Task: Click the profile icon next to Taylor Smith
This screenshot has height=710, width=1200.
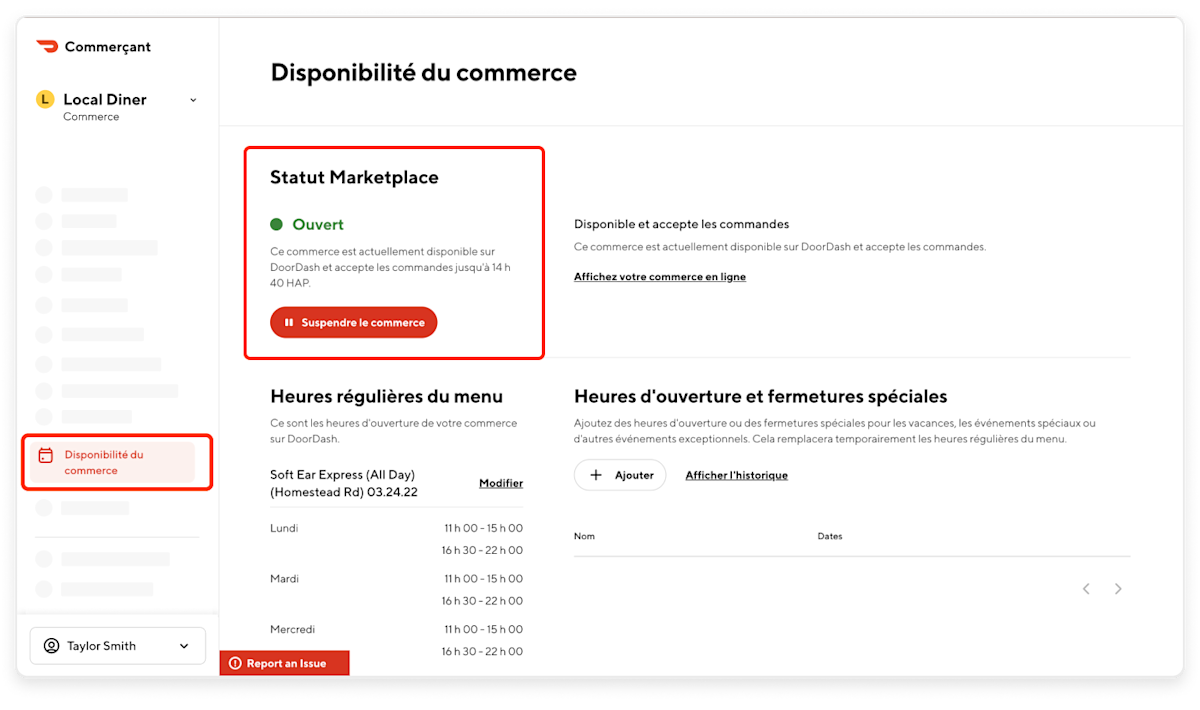Action: tap(52, 645)
